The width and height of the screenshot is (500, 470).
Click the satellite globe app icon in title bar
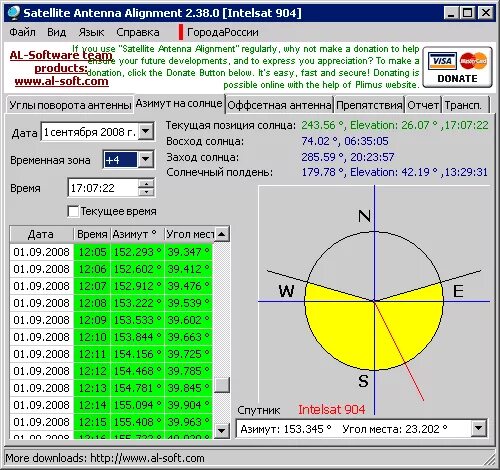[x=14, y=13]
